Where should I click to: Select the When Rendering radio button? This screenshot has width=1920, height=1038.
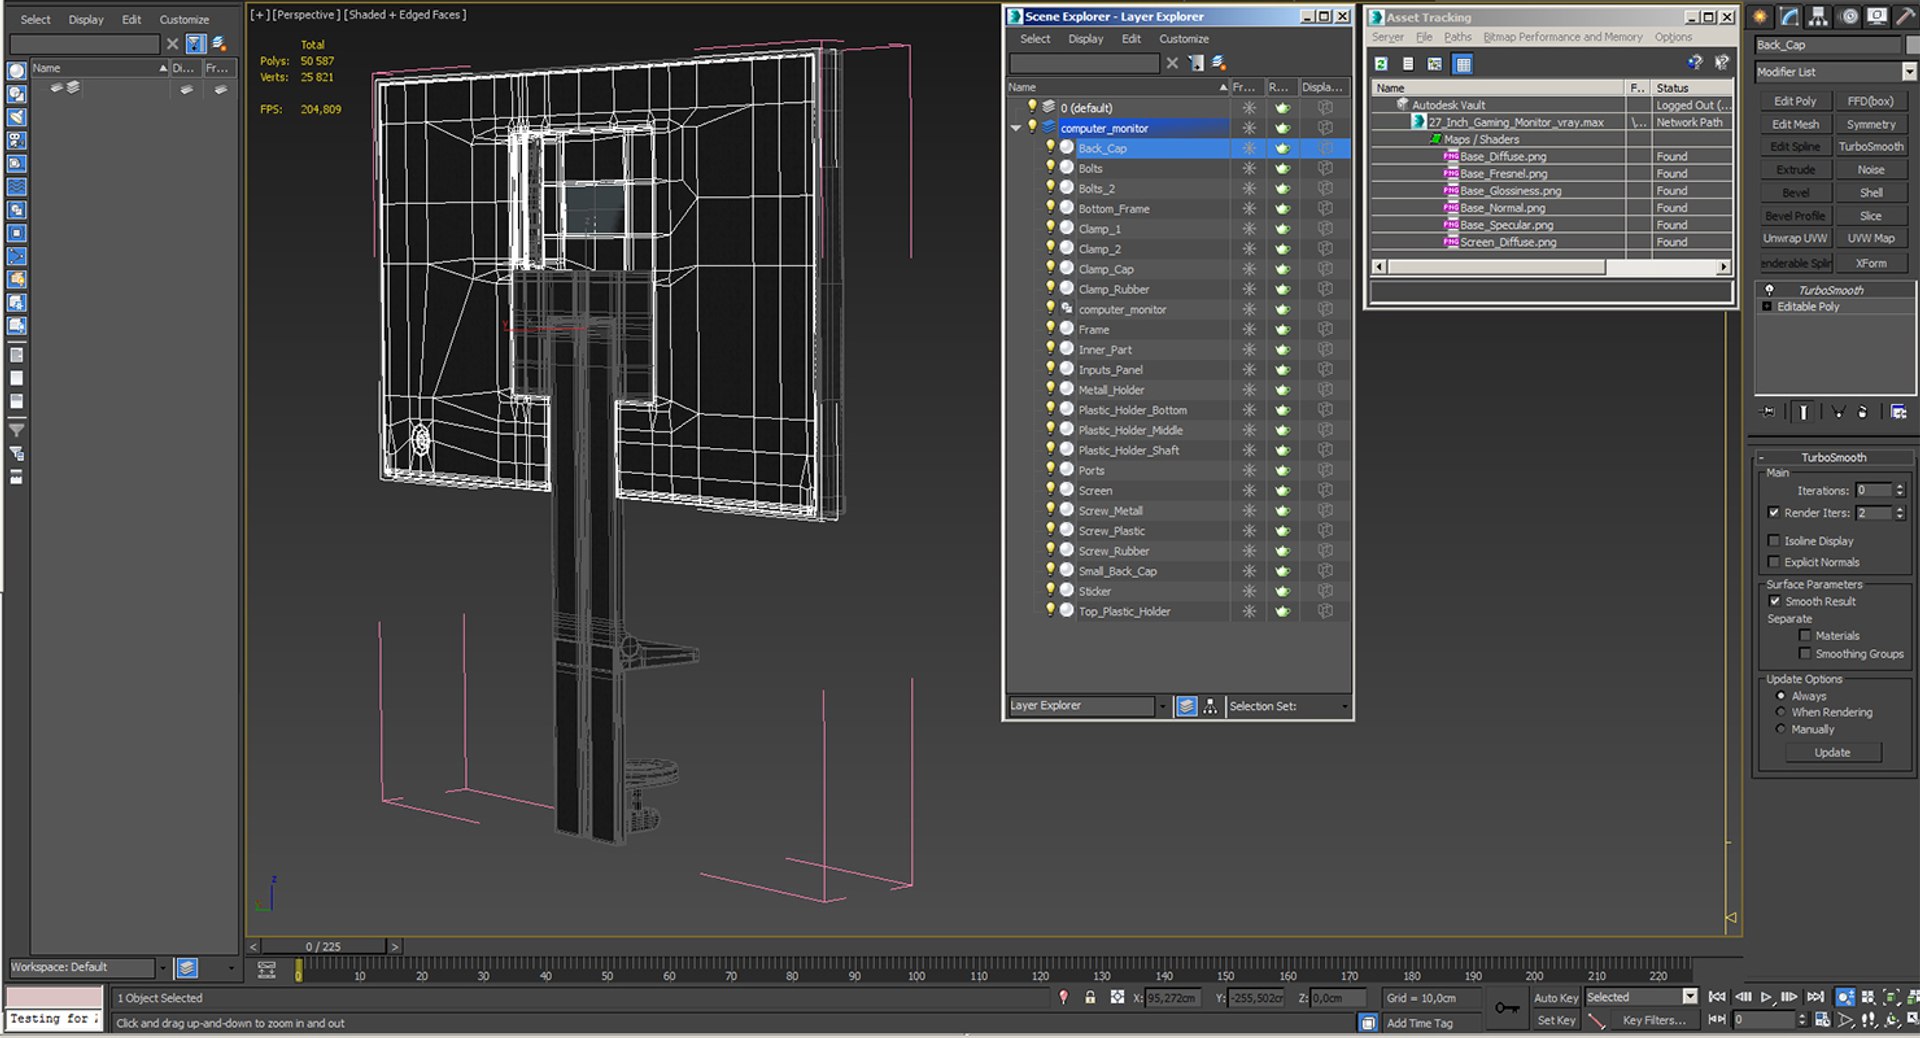1780,712
